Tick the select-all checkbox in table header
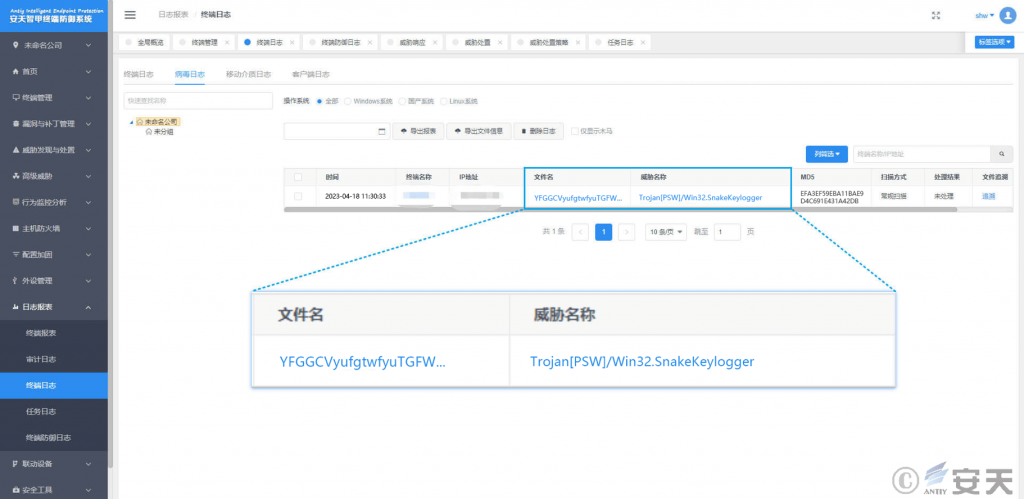This screenshot has width=1024, height=499. click(298, 177)
